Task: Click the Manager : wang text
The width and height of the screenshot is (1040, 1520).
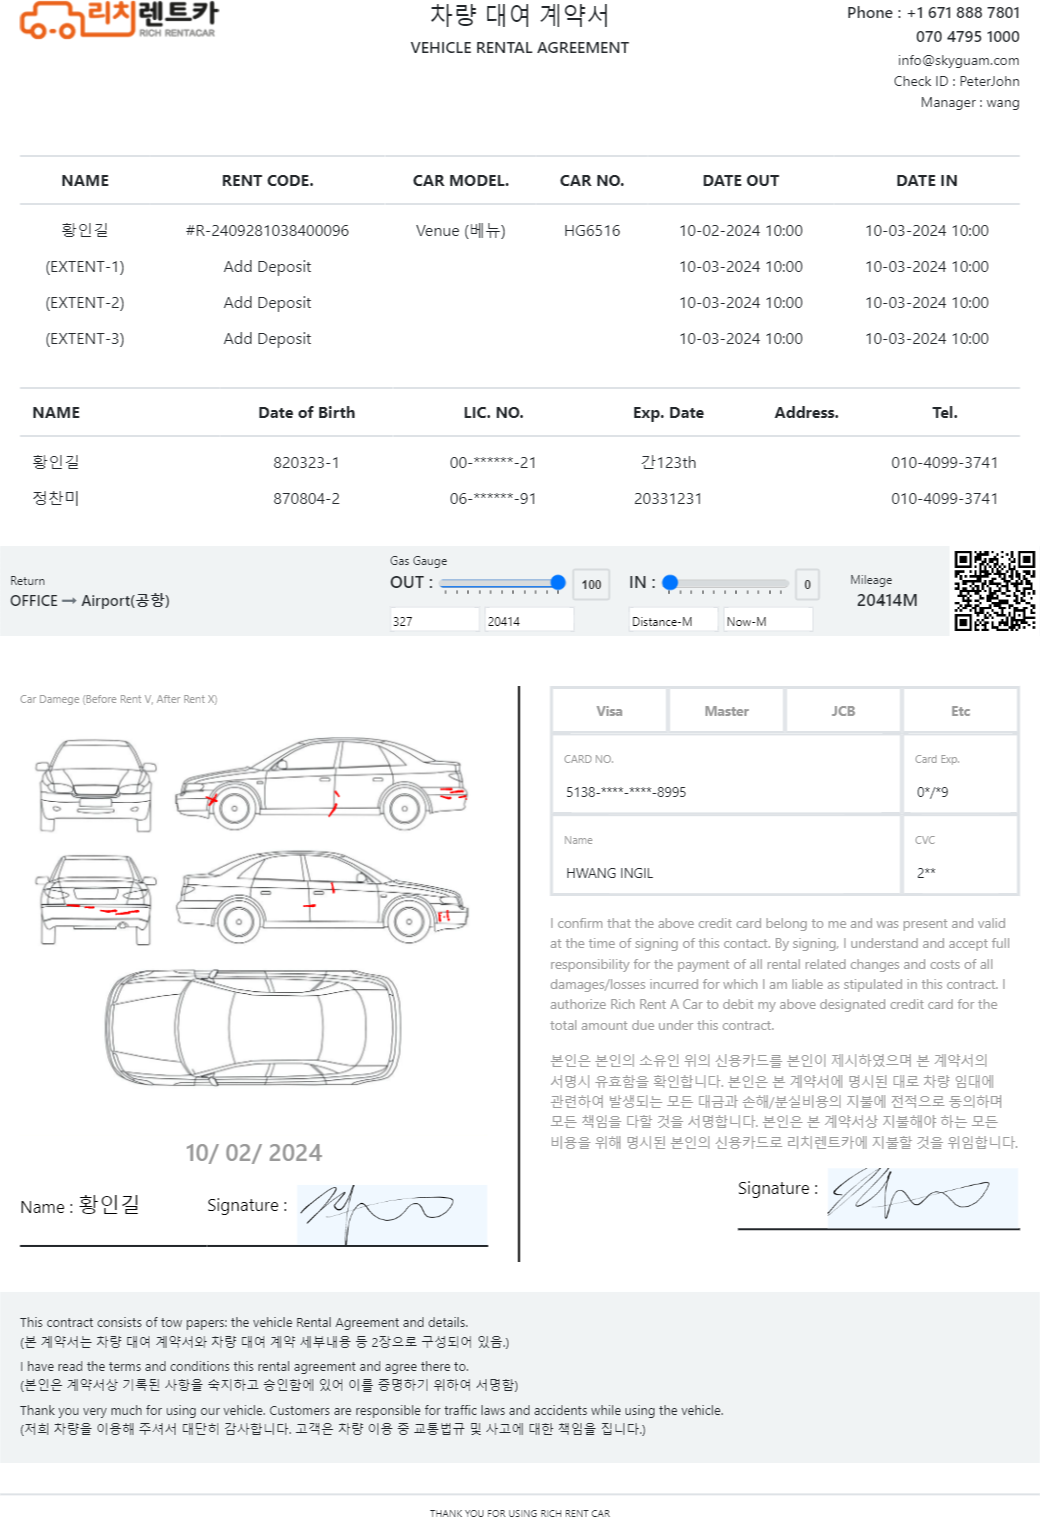Action: pyautogui.click(x=970, y=103)
